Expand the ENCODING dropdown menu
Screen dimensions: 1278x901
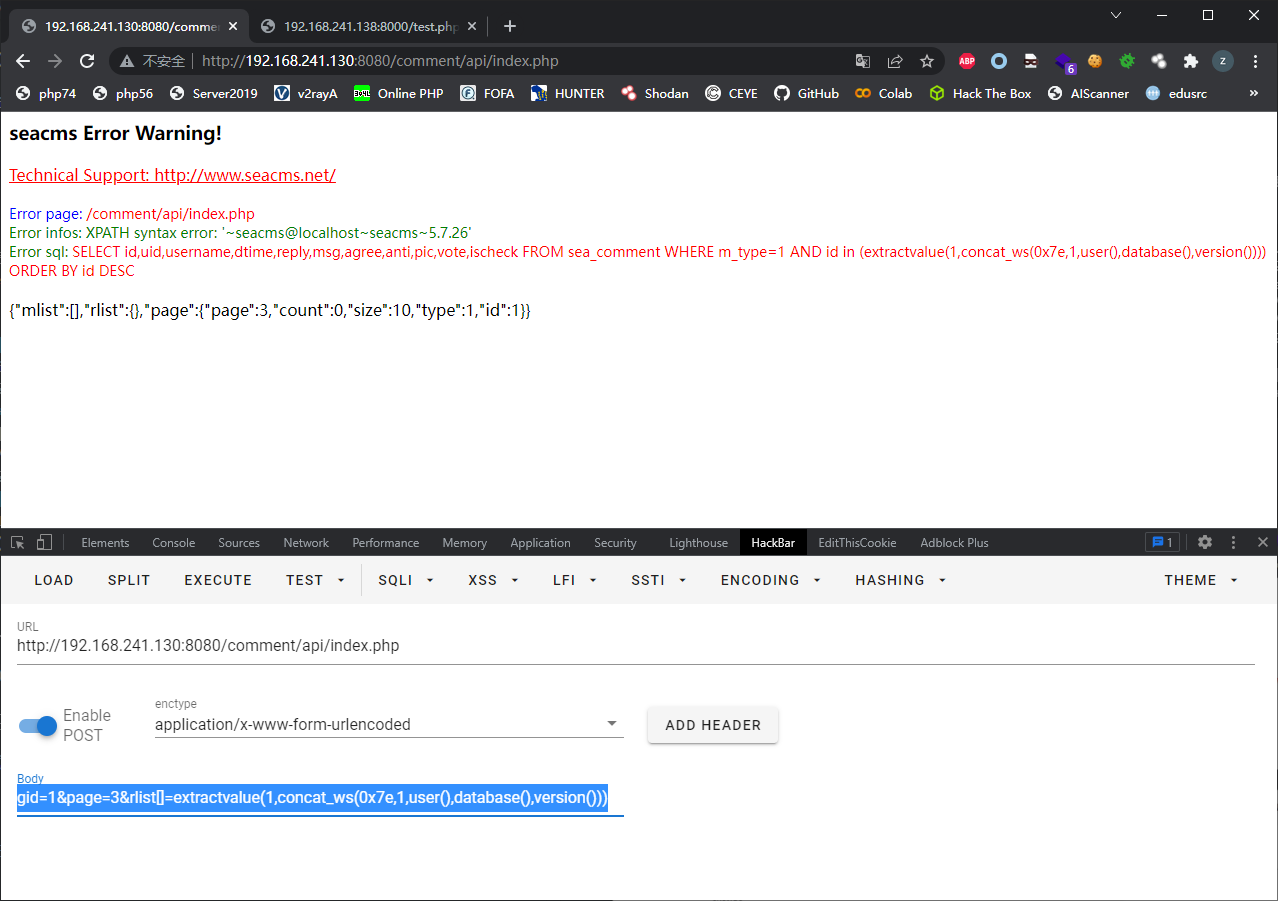[771, 580]
